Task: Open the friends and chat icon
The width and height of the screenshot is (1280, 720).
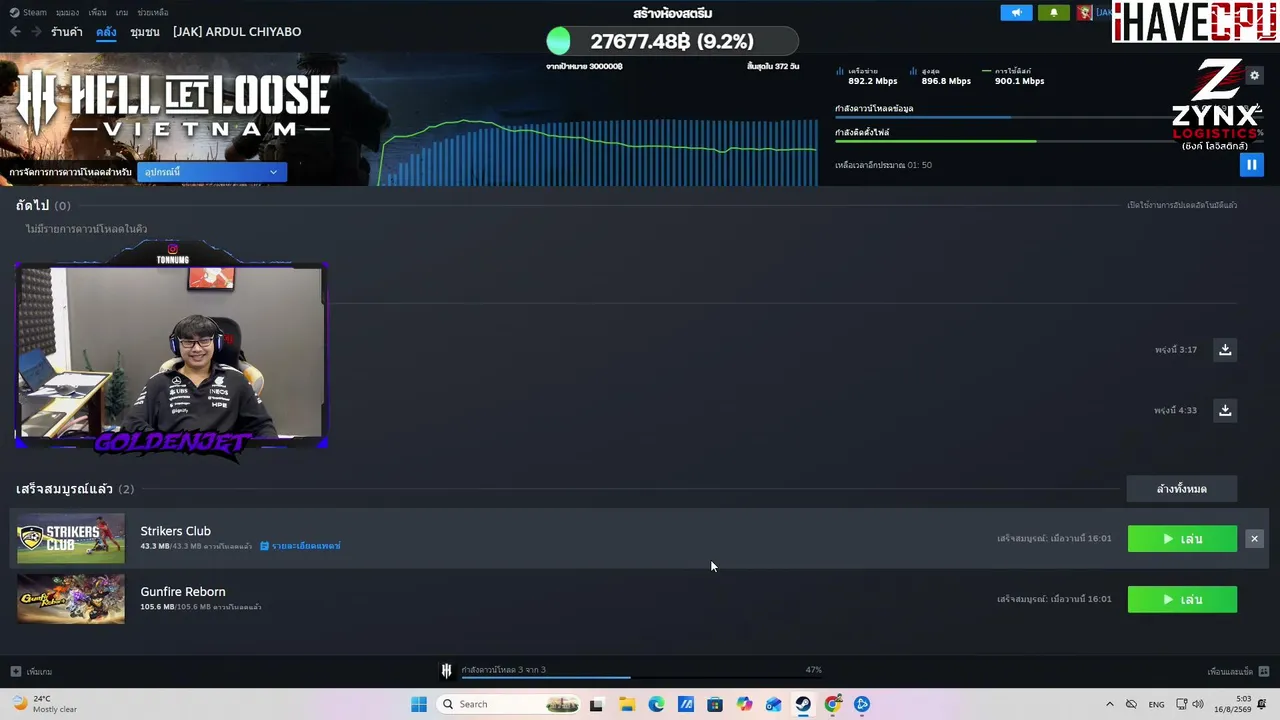Action: 1264,671
